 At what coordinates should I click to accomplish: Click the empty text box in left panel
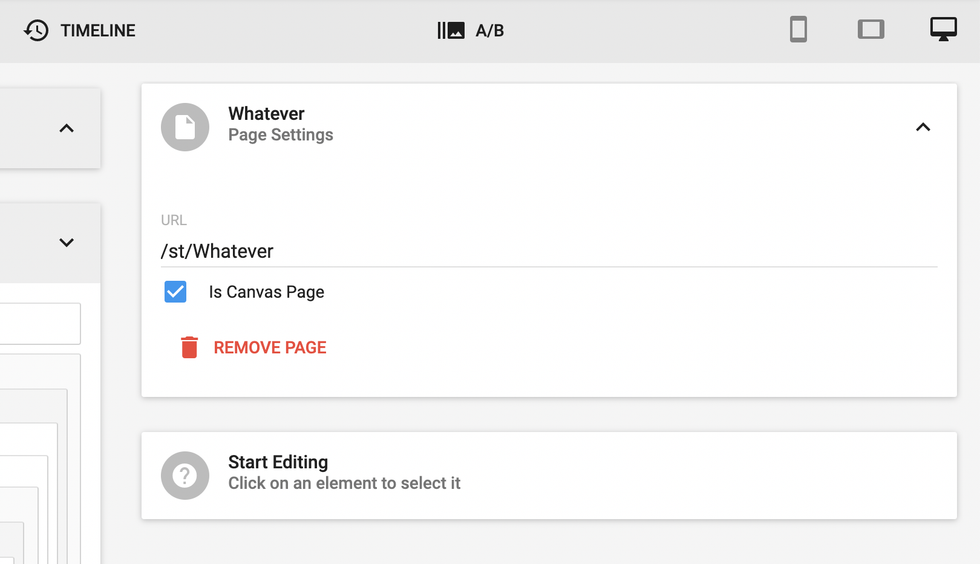[x=40, y=324]
